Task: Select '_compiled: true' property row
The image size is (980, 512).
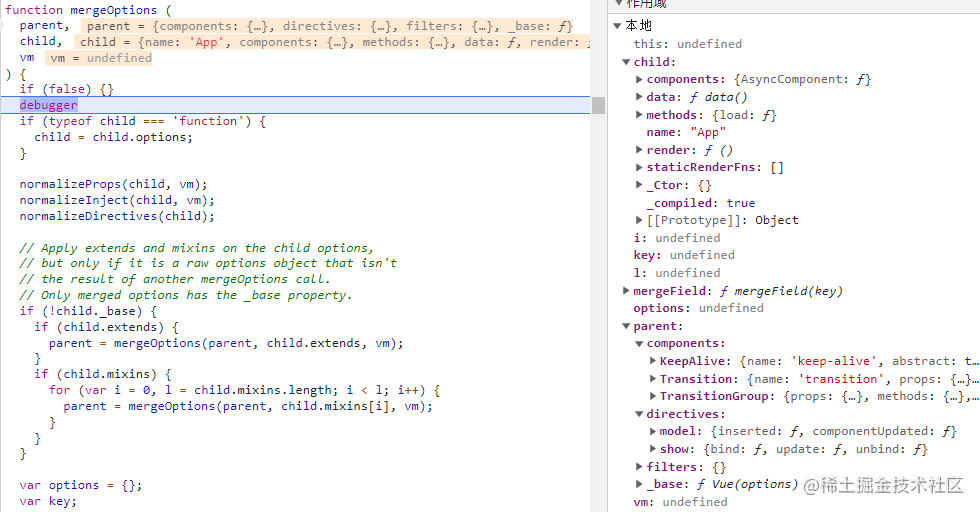Action: click(701, 203)
